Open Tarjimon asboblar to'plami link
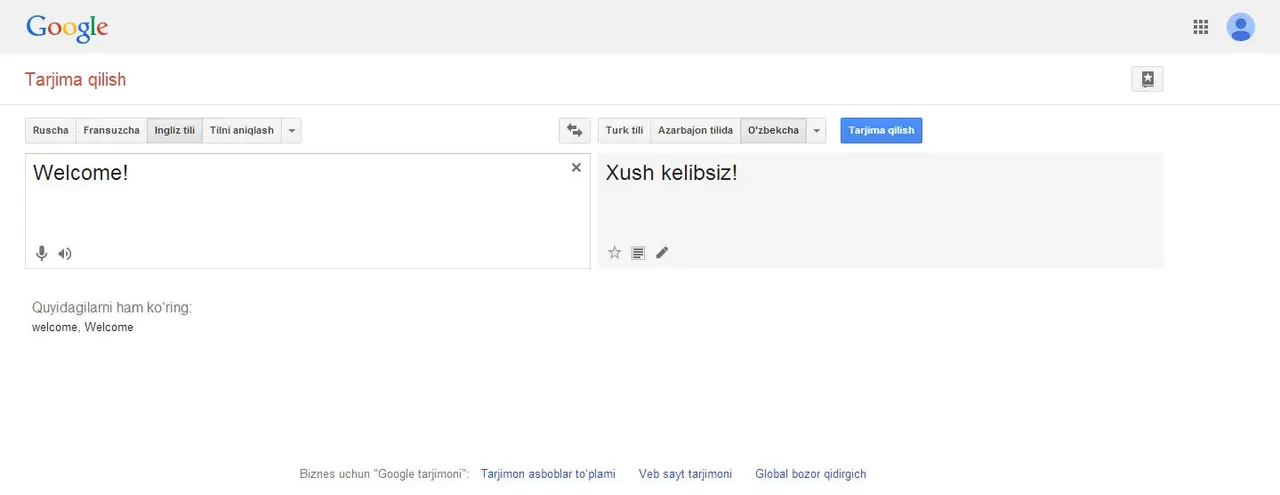 (548, 474)
